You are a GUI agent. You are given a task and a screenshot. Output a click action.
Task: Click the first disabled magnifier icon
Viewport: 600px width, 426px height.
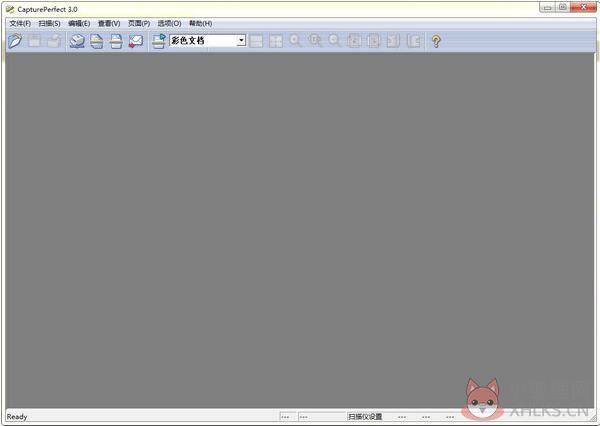tap(295, 41)
